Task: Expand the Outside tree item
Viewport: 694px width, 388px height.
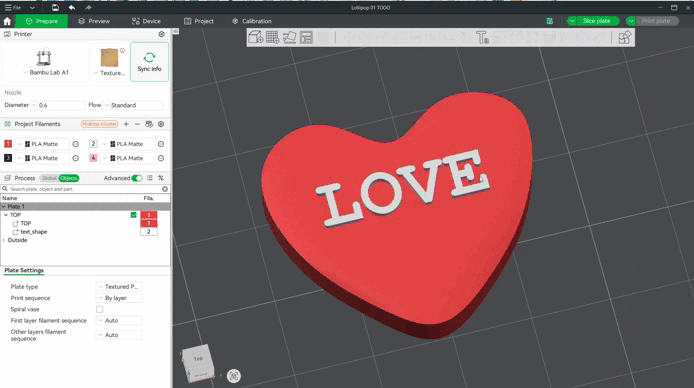Action: [4, 240]
